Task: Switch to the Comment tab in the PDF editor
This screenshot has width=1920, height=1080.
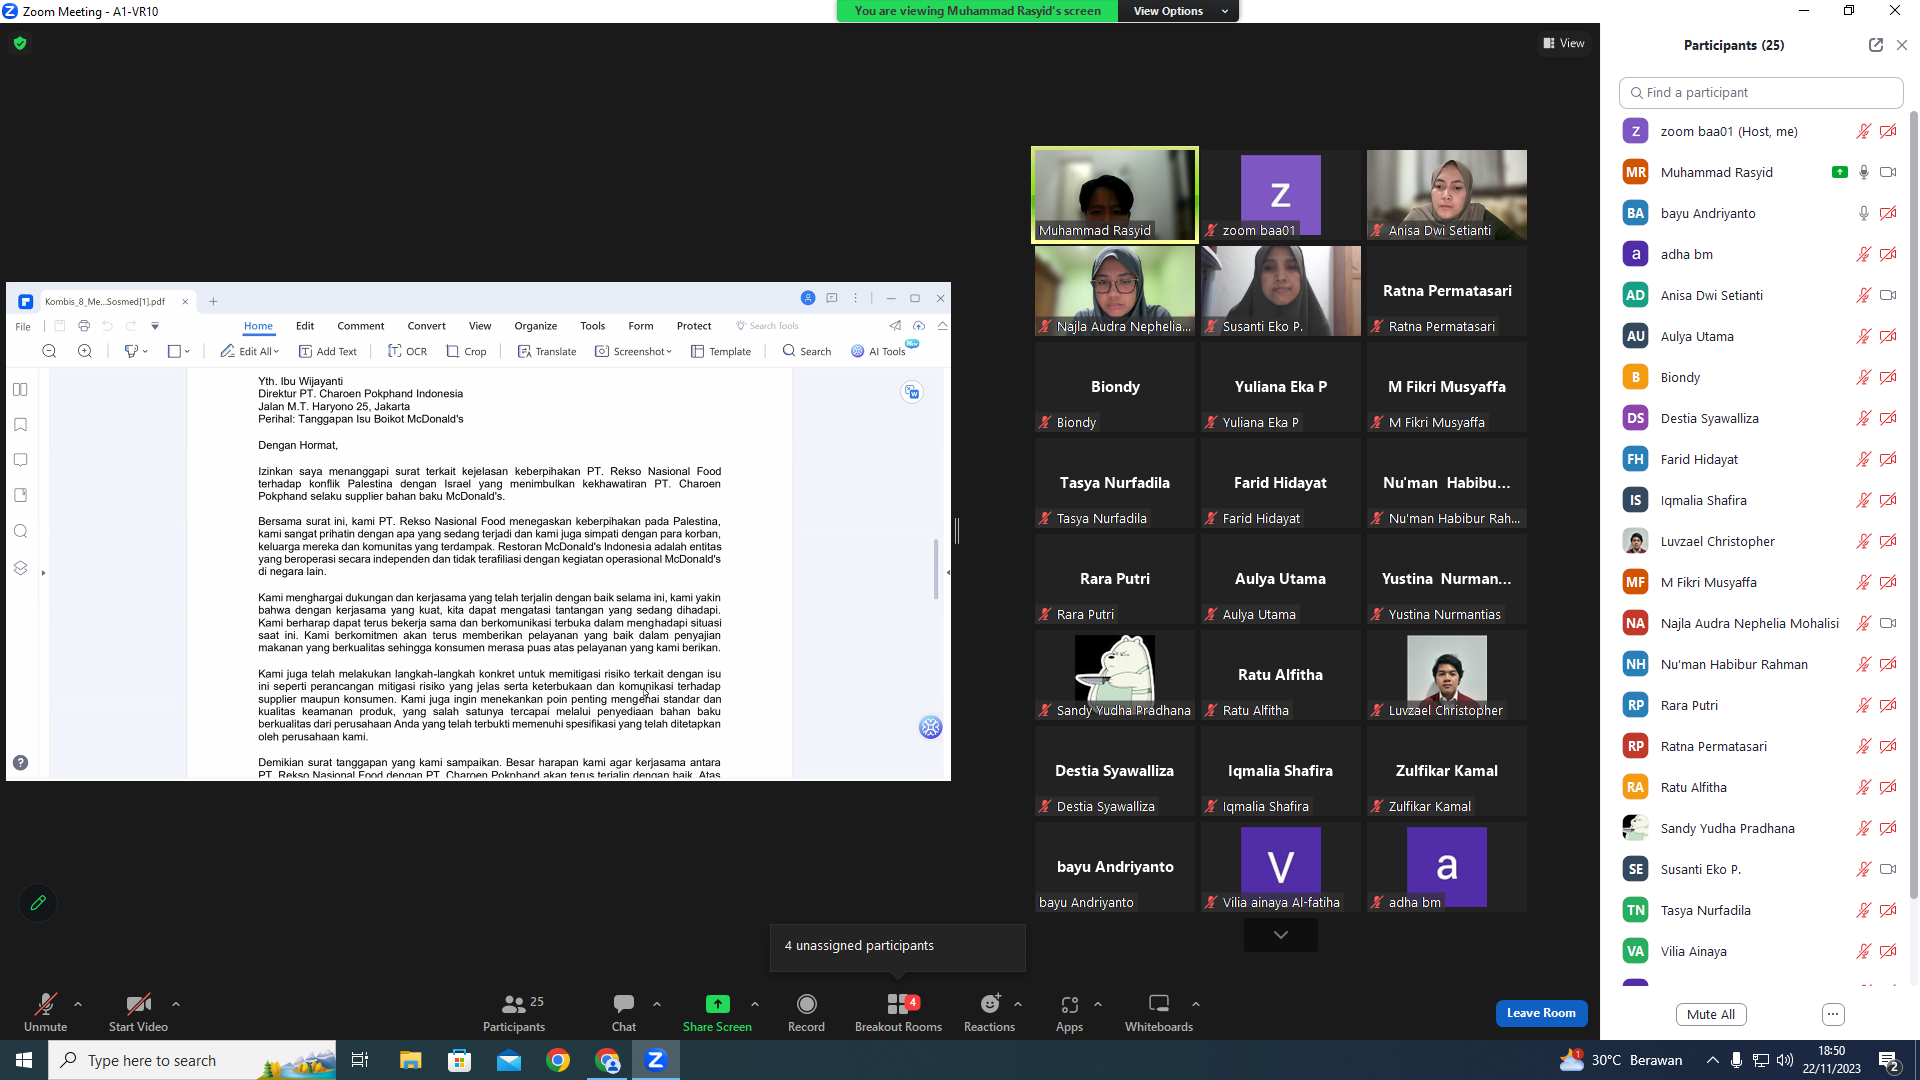Action: 361,326
